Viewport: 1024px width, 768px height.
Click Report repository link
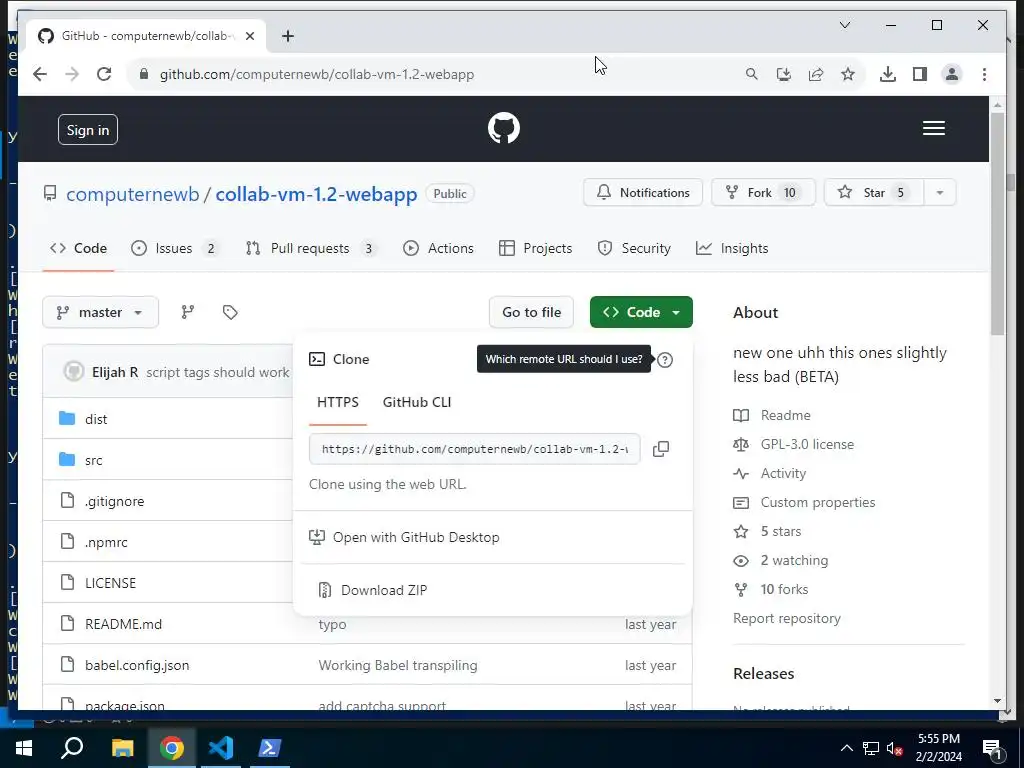(x=787, y=618)
